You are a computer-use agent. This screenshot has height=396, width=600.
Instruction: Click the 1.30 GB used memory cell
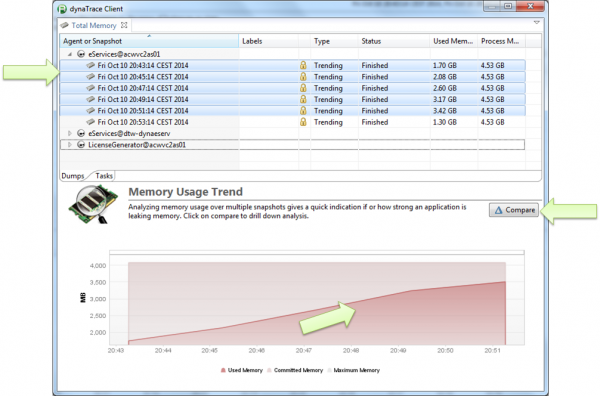[x=445, y=122]
